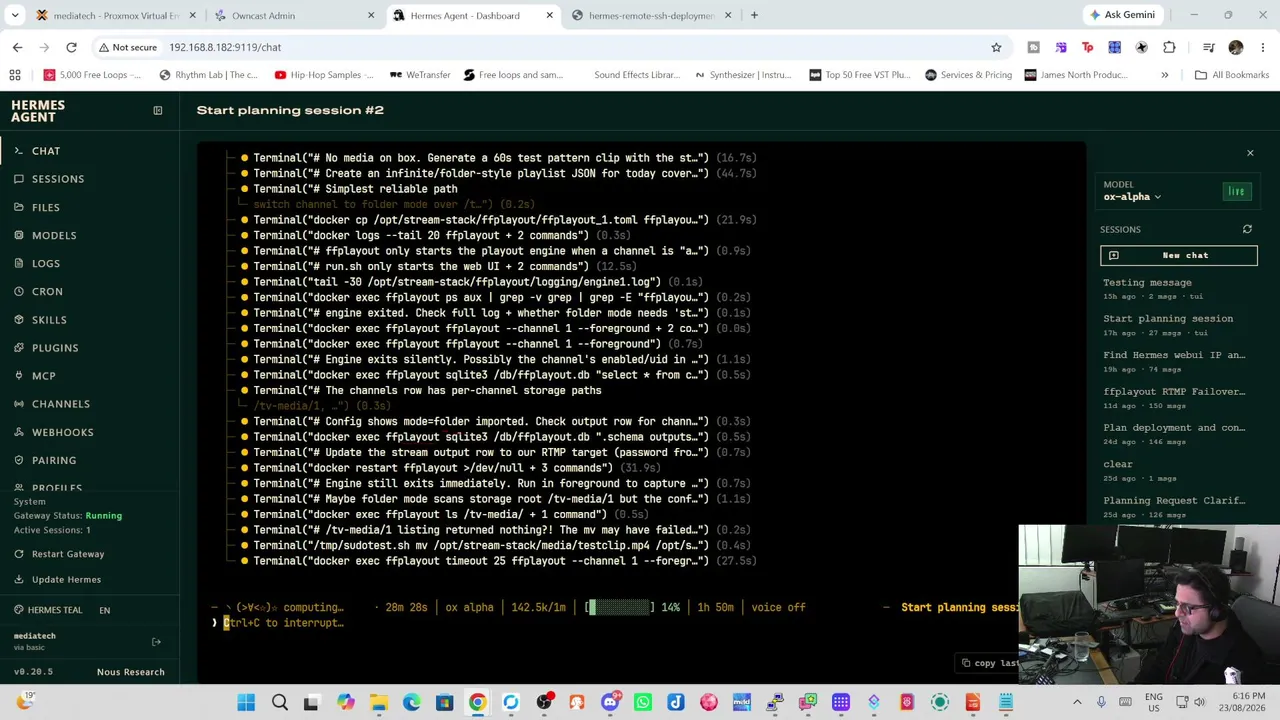Viewport: 1280px width, 720px height.
Task: Open the All Bookmarks folder
Action: point(1232,75)
